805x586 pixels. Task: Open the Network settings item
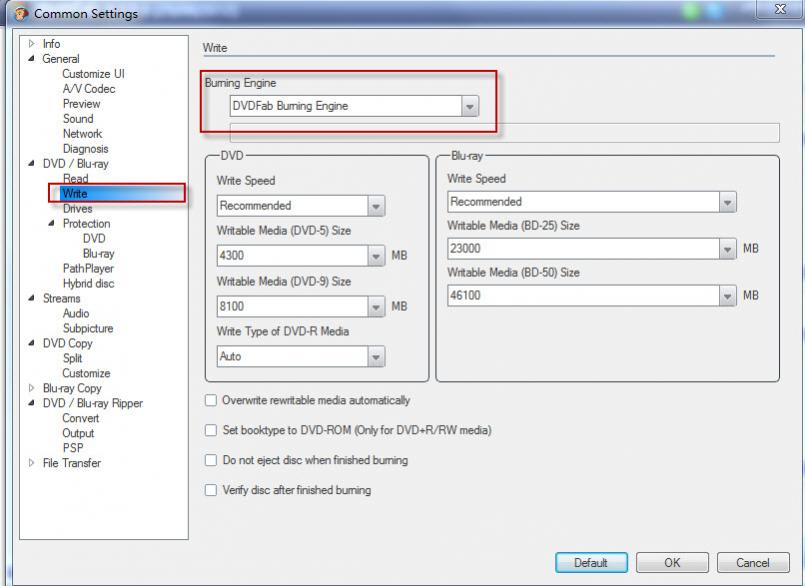point(83,134)
